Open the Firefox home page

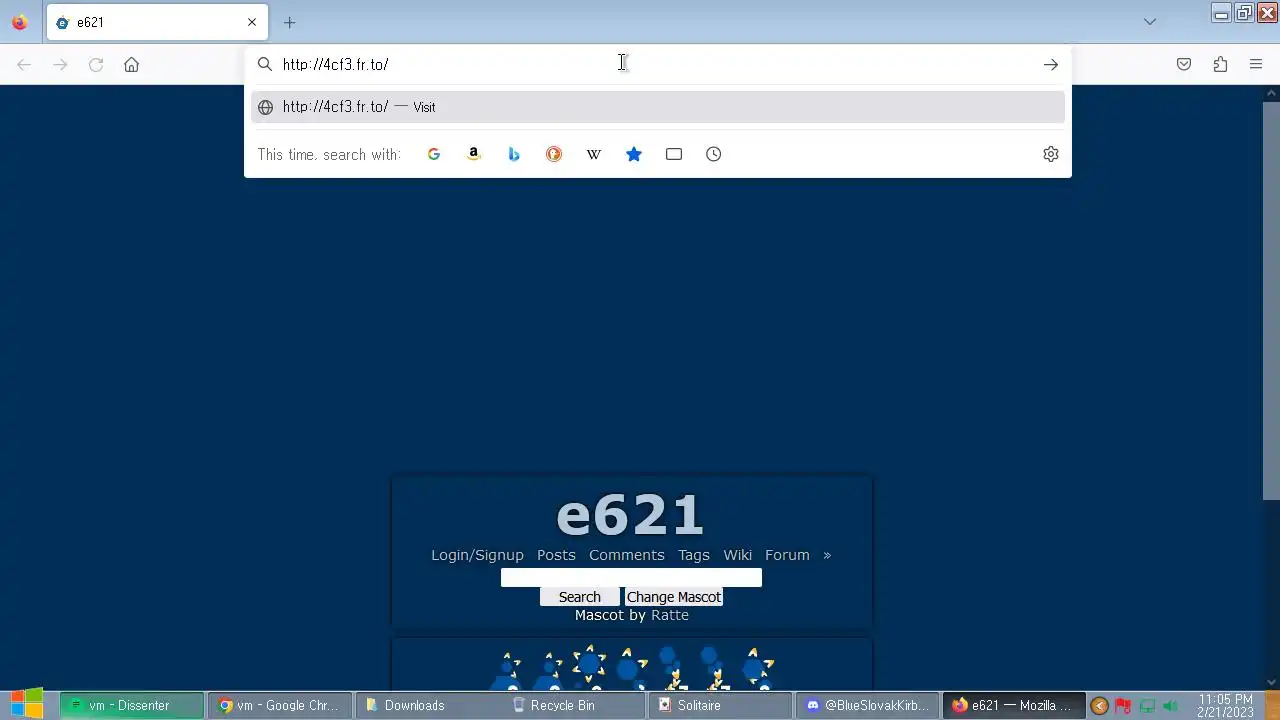click(x=131, y=65)
